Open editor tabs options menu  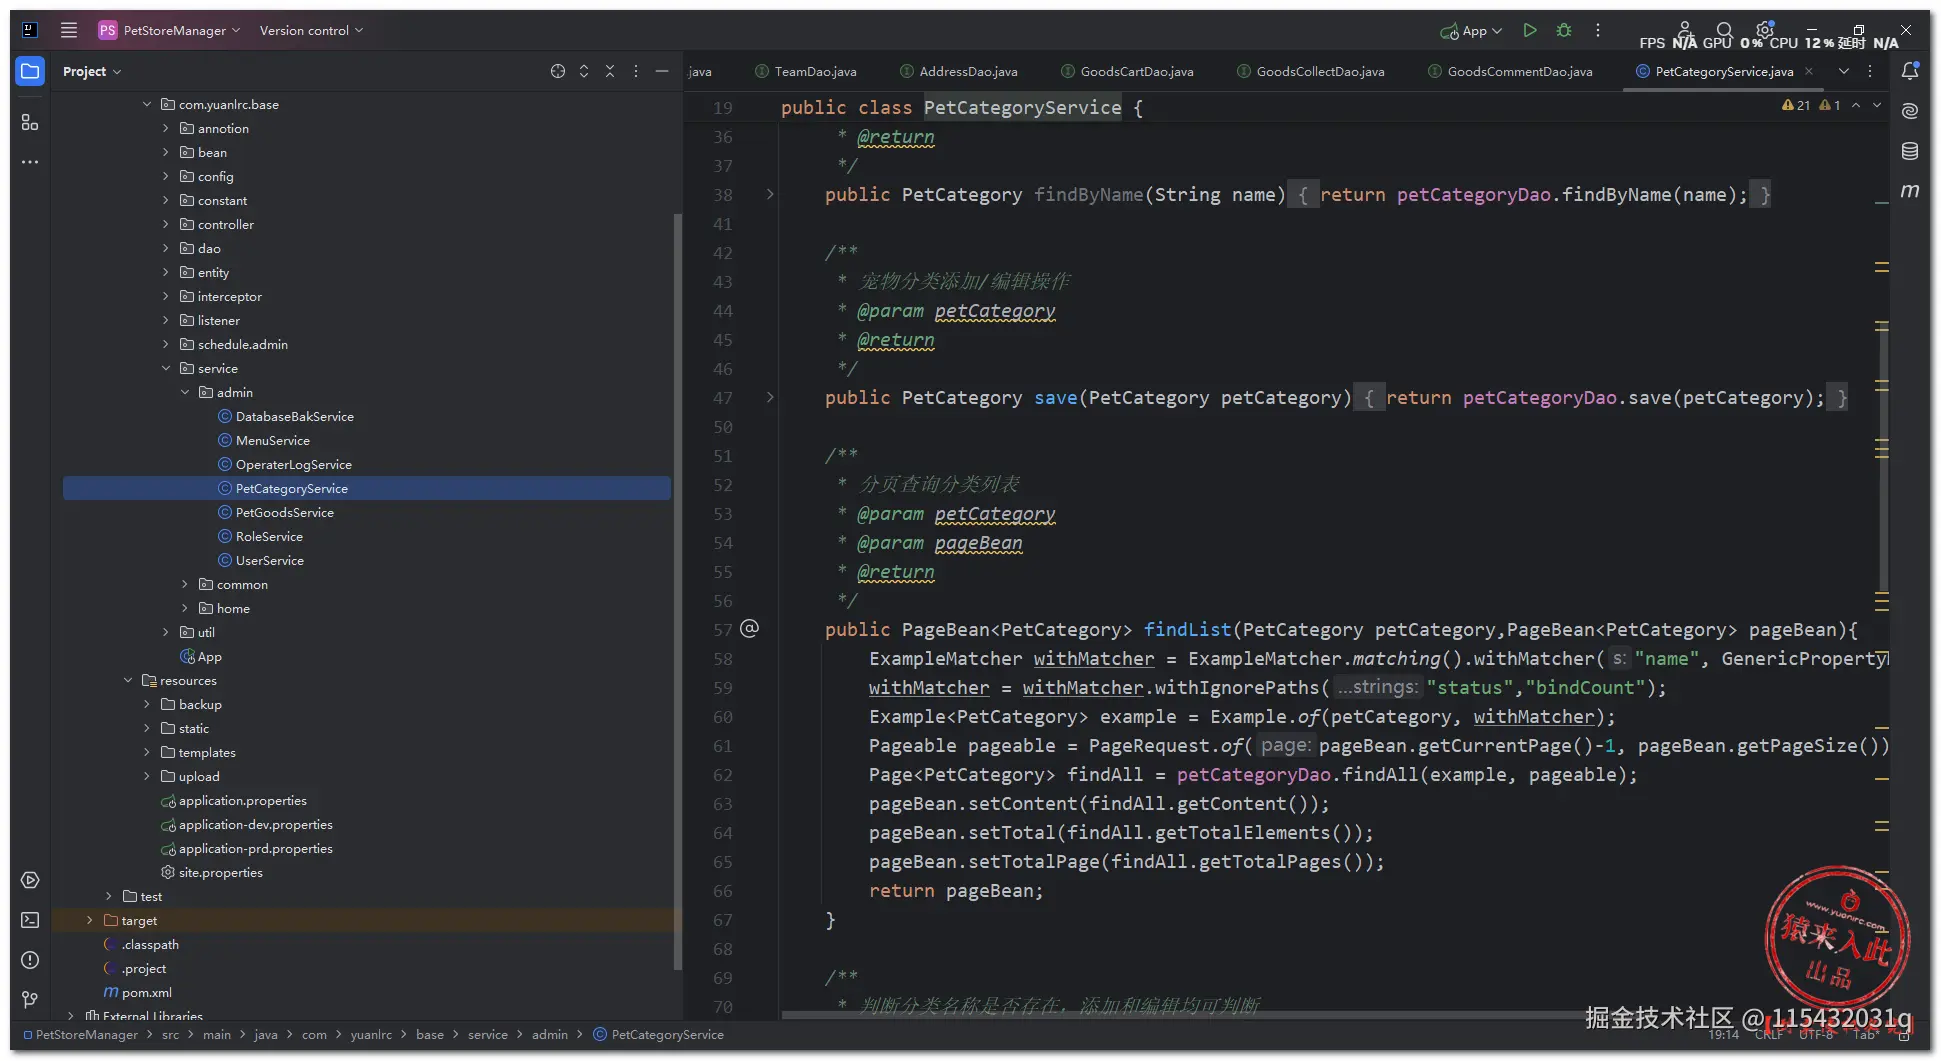[1870, 71]
